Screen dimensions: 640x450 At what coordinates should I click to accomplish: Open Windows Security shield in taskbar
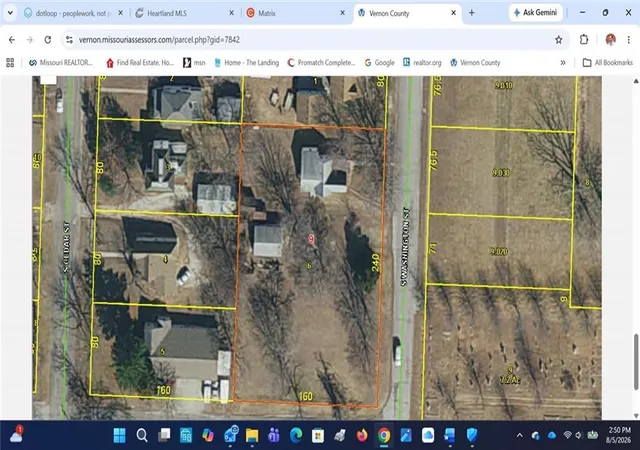pos(472,435)
